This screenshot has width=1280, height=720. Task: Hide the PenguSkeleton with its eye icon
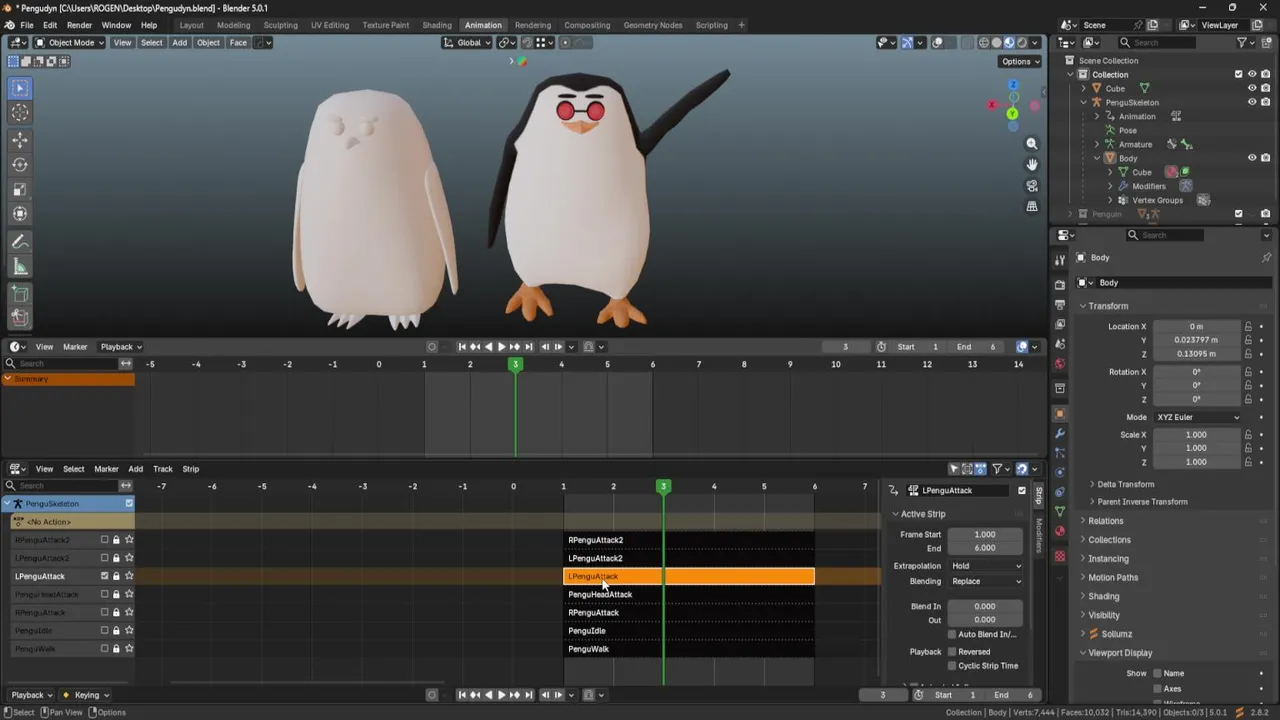click(1252, 102)
